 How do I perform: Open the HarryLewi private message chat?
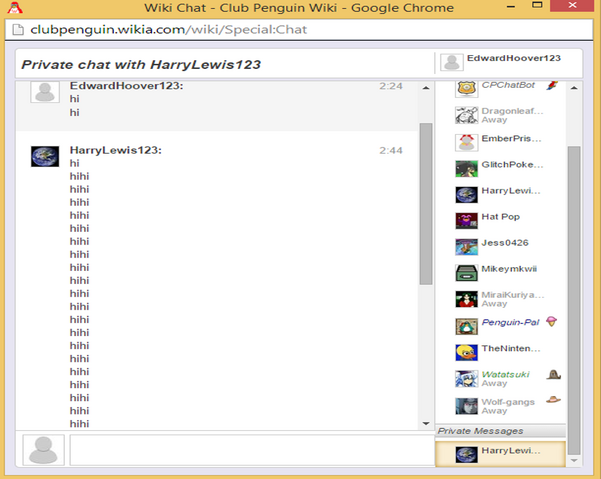coord(501,454)
